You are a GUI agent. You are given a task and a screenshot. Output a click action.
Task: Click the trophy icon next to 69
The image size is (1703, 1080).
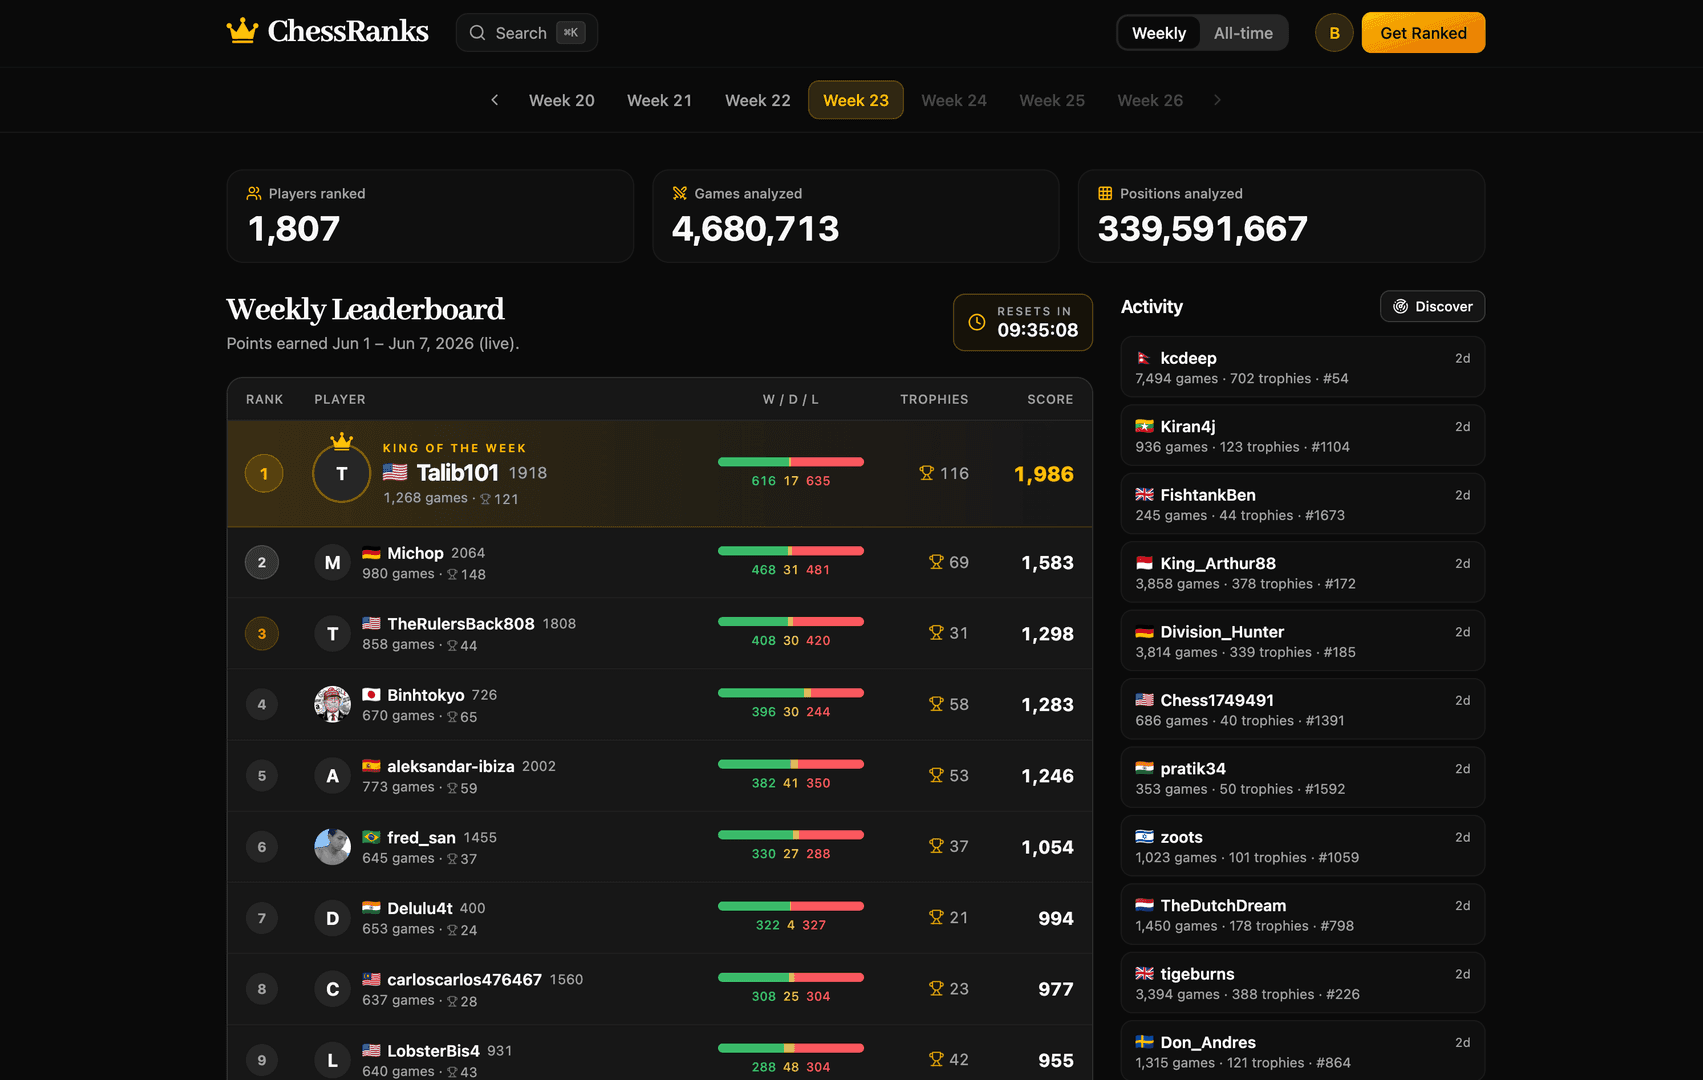pyautogui.click(x=936, y=562)
